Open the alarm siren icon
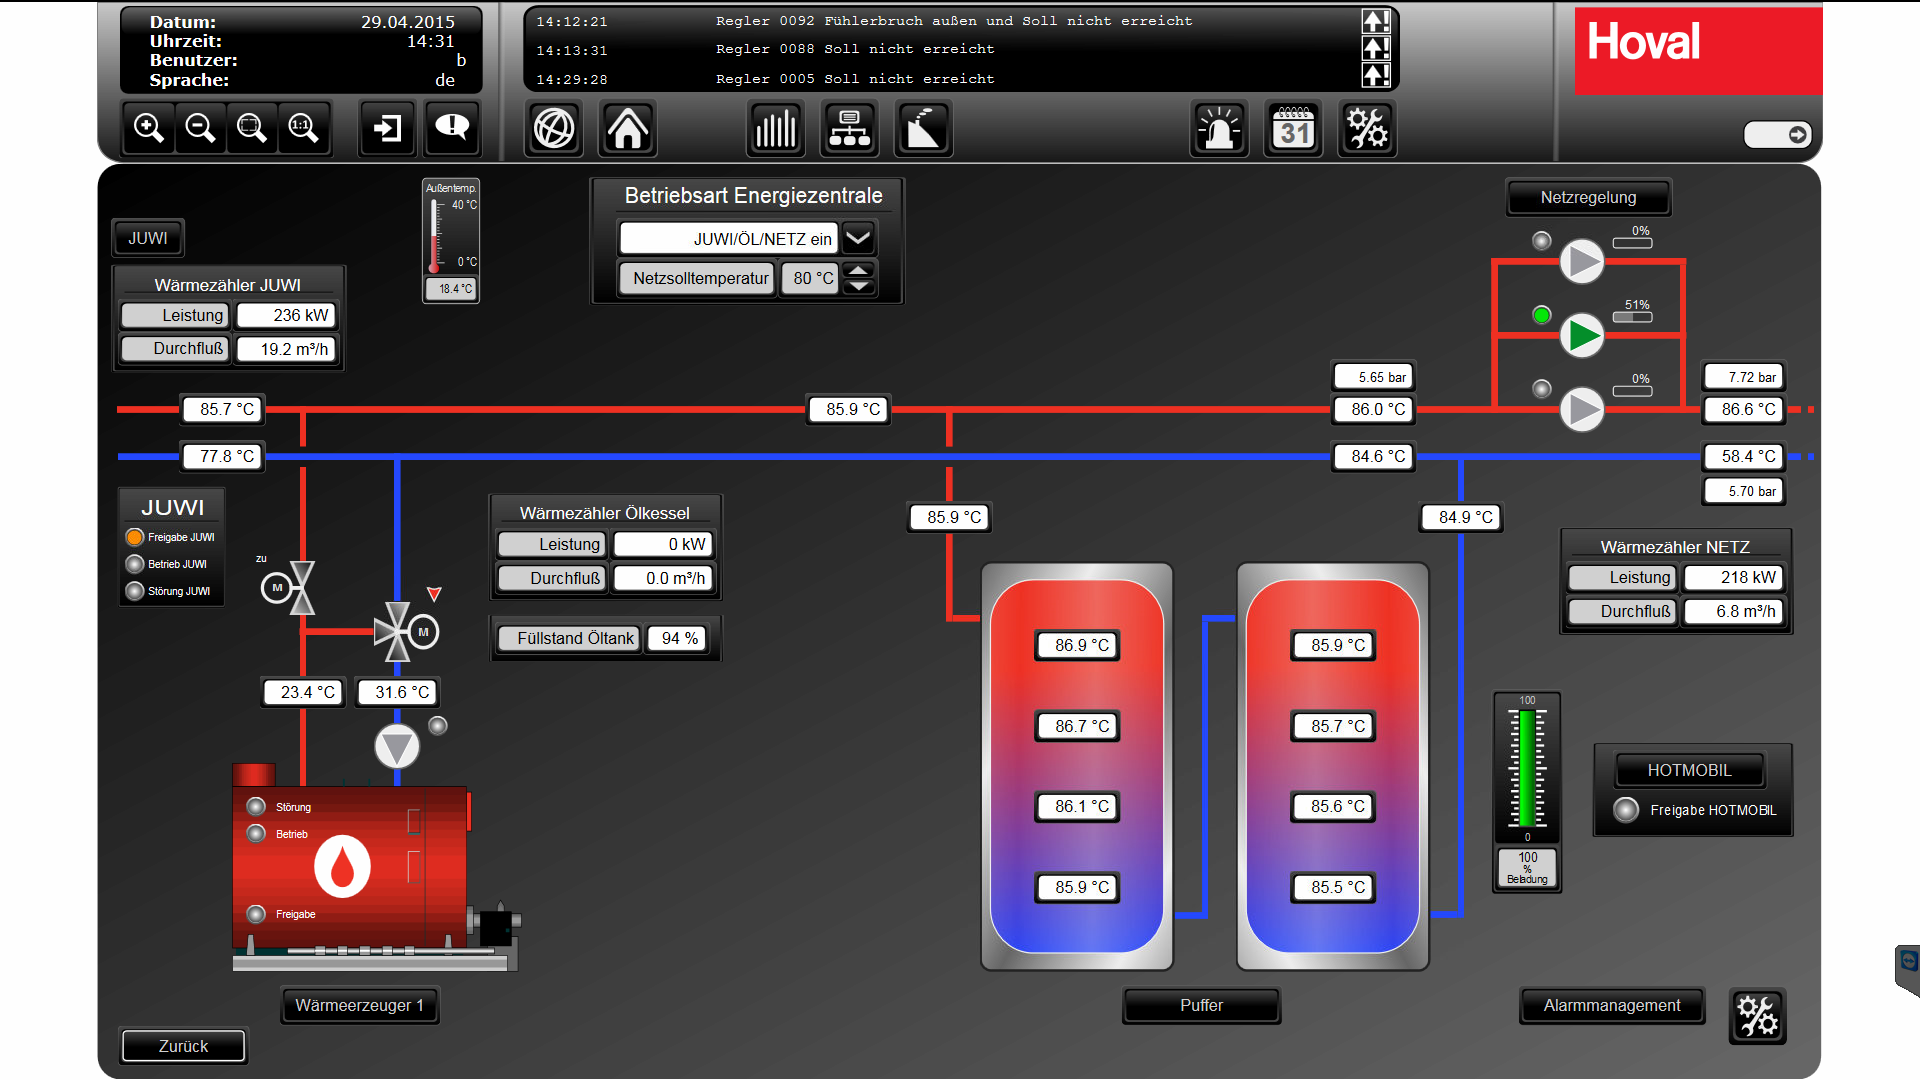Image resolution: width=1920 pixels, height=1080 pixels. (1219, 128)
